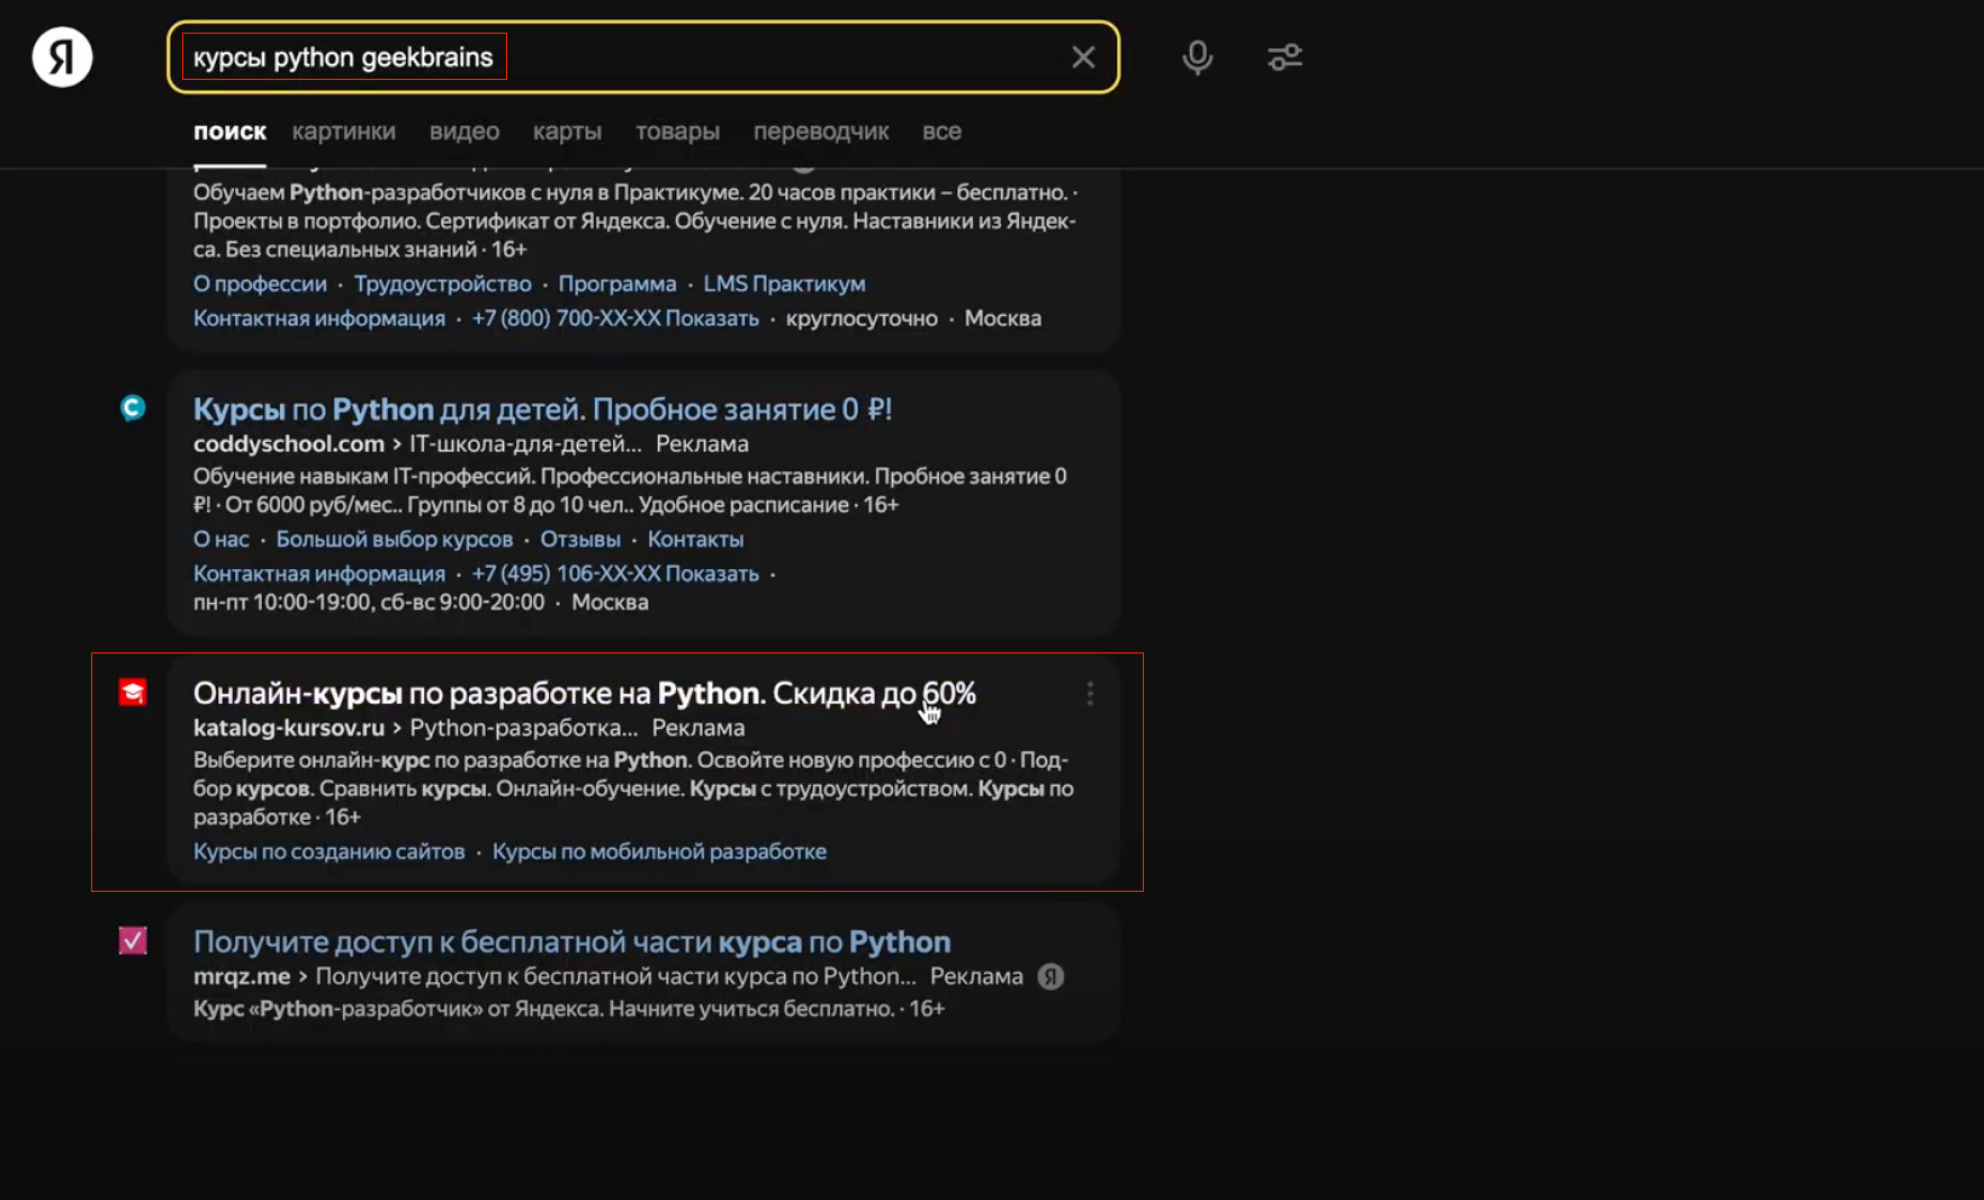Image resolution: width=1984 pixels, height=1200 pixels.
Task: Switch to the видео tab
Action: coord(464,131)
